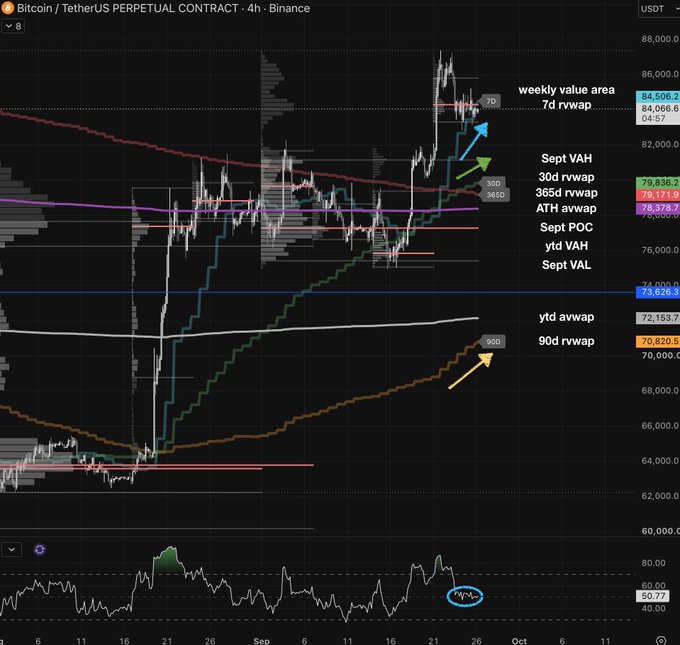Screen dimensions: 680x645
Task: Select the 'ATH avwap' text annotation
Action: click(566, 208)
